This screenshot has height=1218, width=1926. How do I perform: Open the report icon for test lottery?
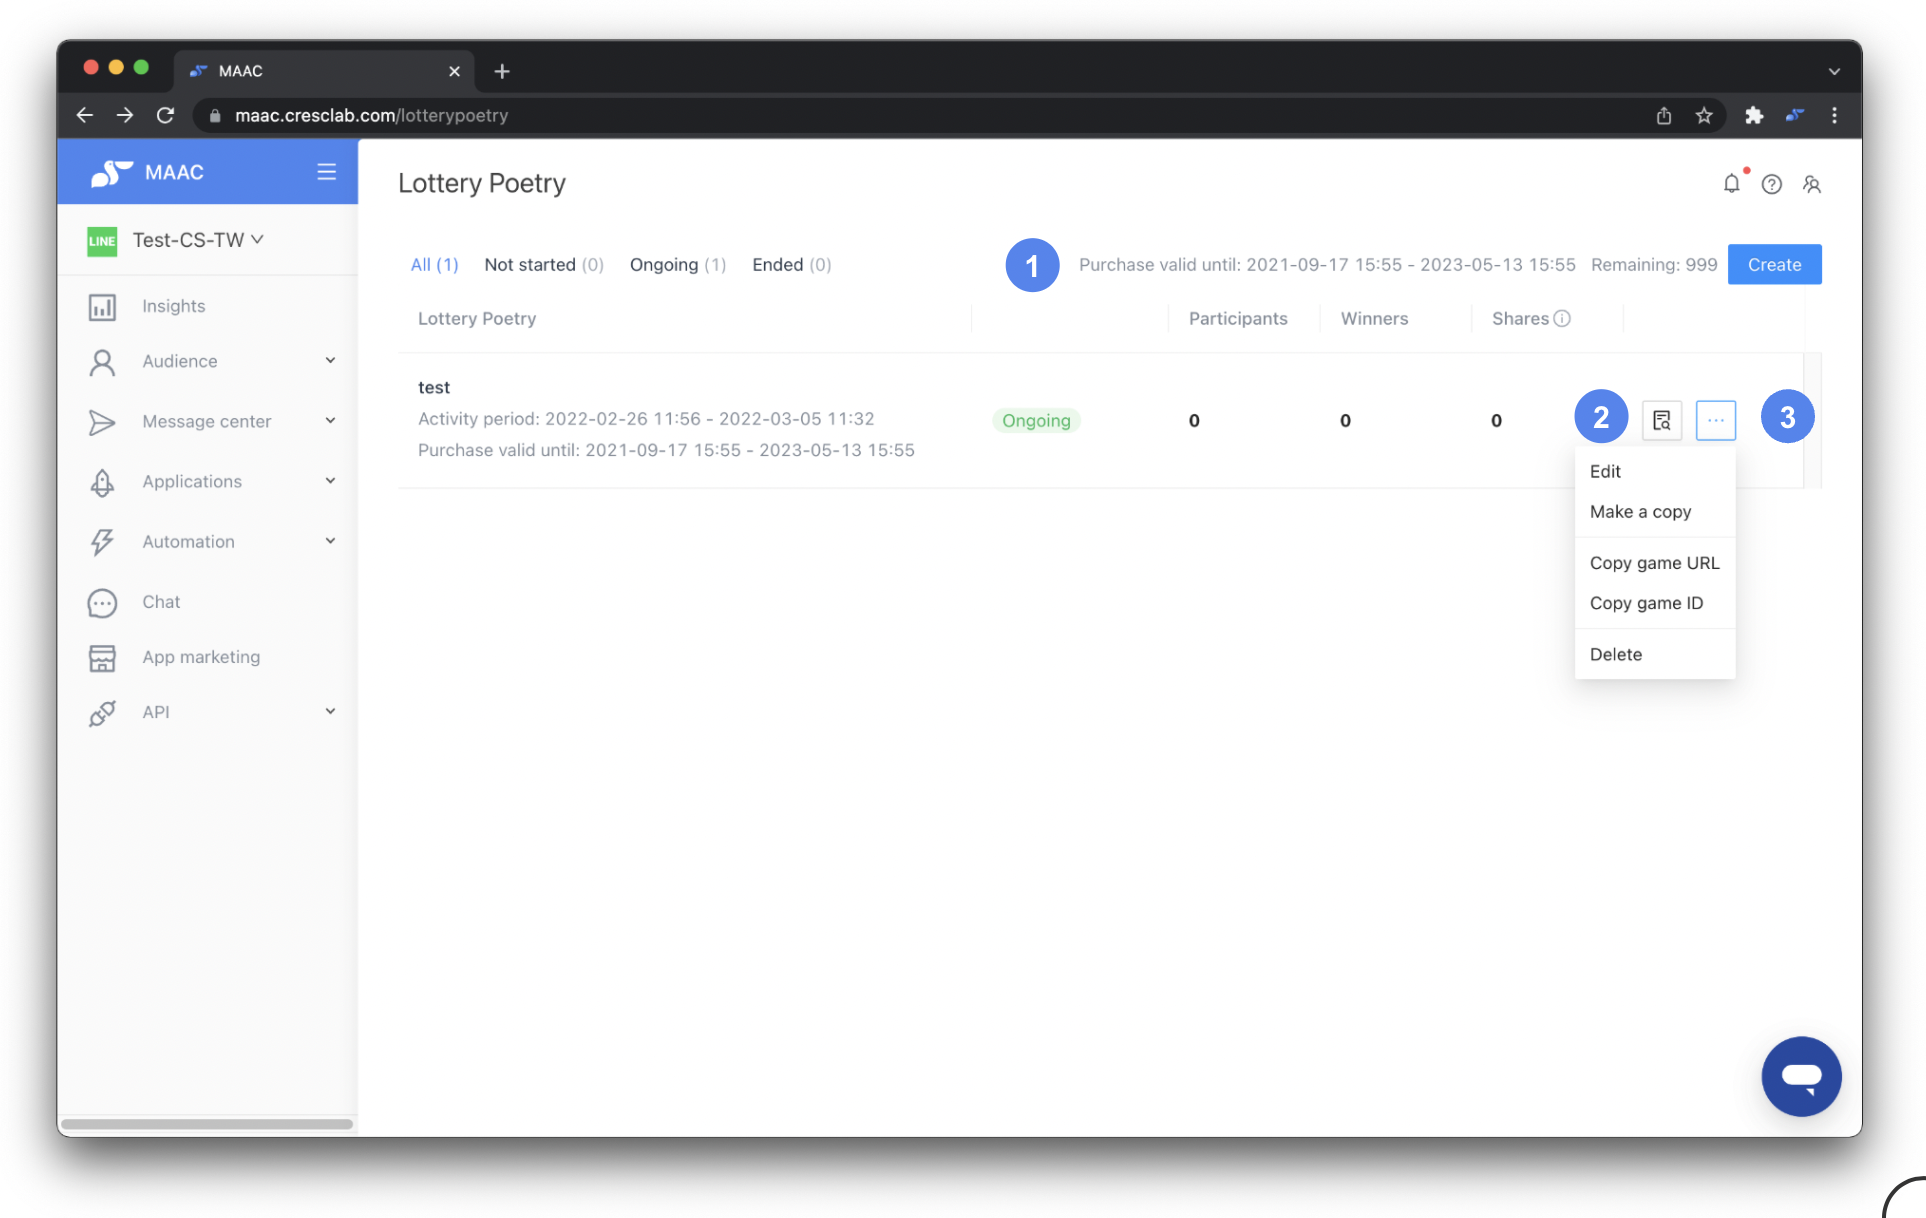pos(1661,420)
